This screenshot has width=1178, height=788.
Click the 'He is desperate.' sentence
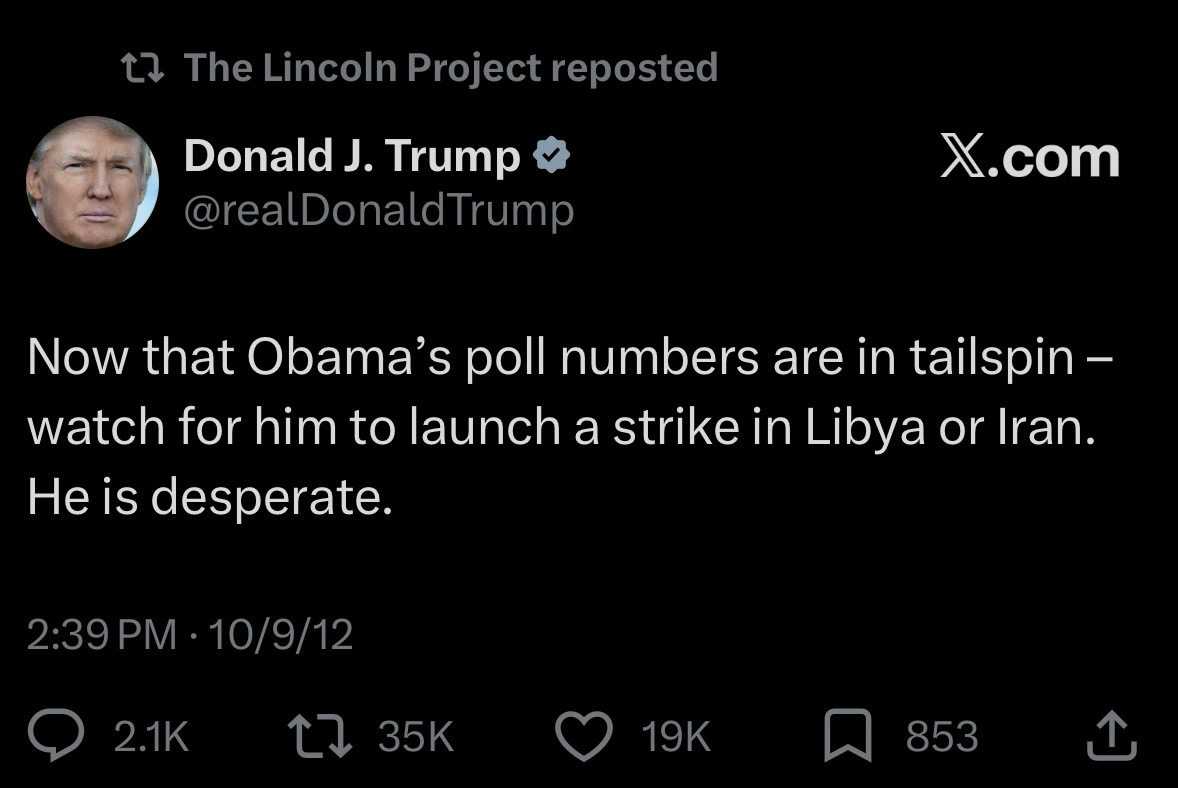(210, 497)
